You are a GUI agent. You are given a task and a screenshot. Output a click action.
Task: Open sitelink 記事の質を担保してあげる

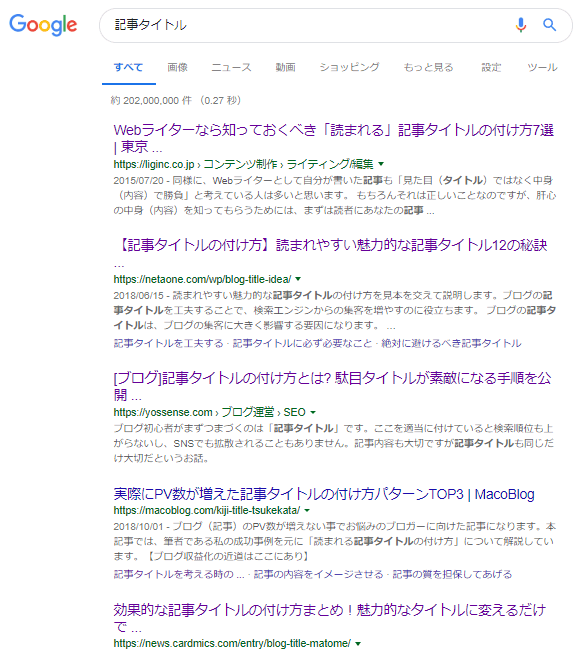click(x=452, y=575)
